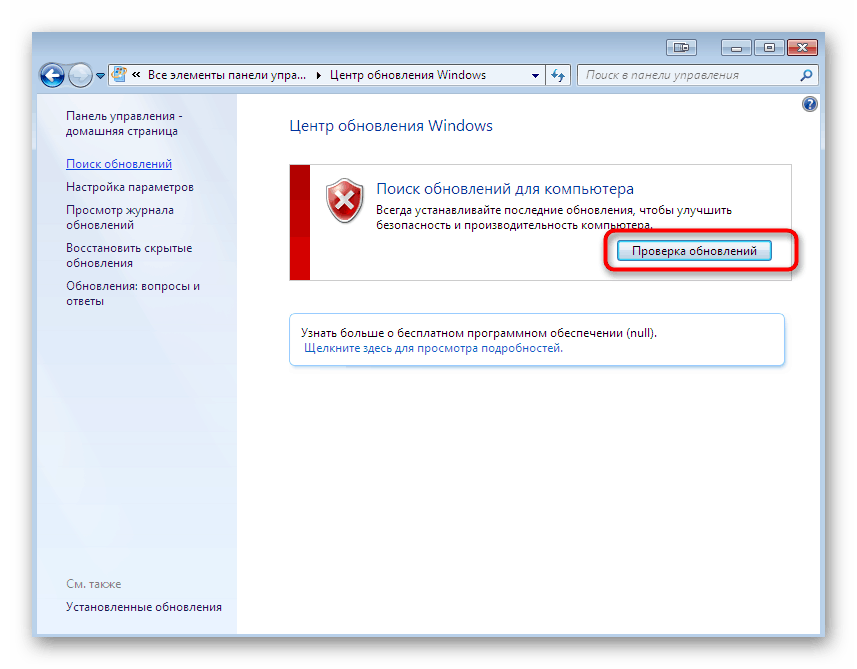This screenshot has width=857, height=669.
Task: Open 'Обновления: вопросы и ответы'
Action: [133, 294]
